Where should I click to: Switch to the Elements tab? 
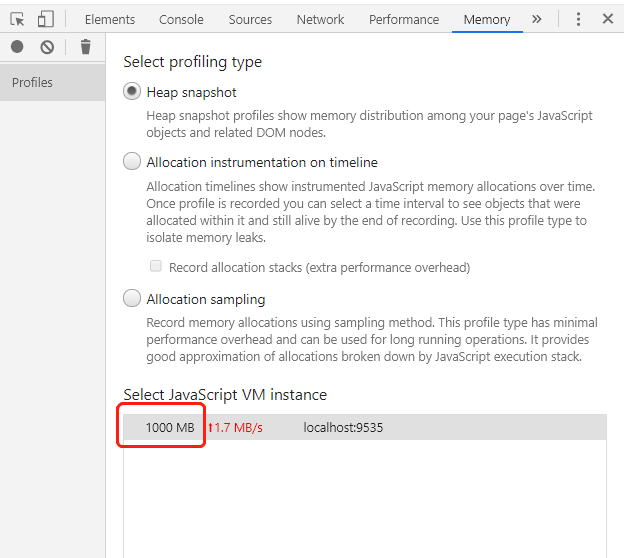click(x=110, y=20)
